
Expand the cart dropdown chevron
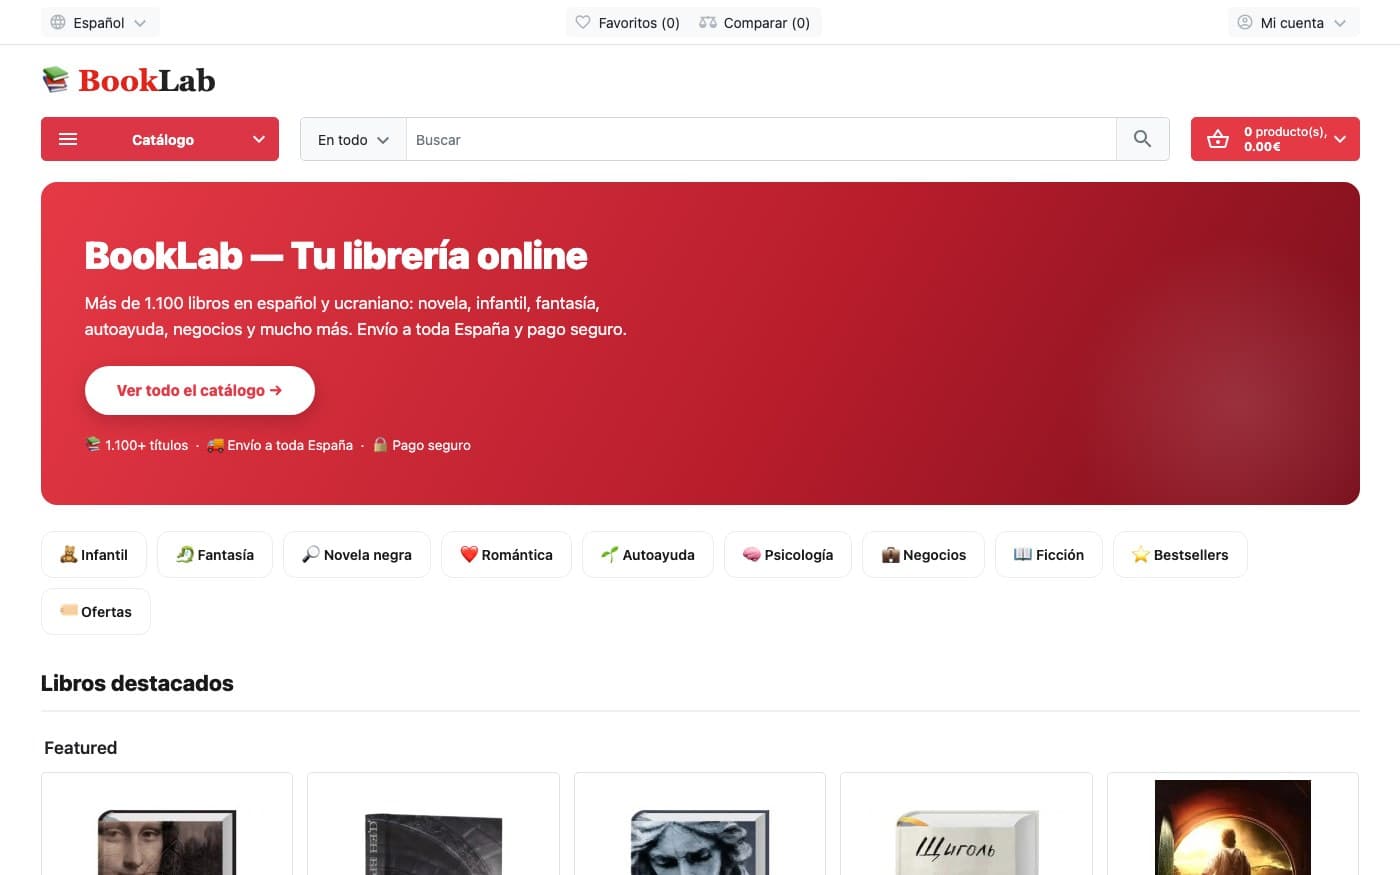[1340, 139]
